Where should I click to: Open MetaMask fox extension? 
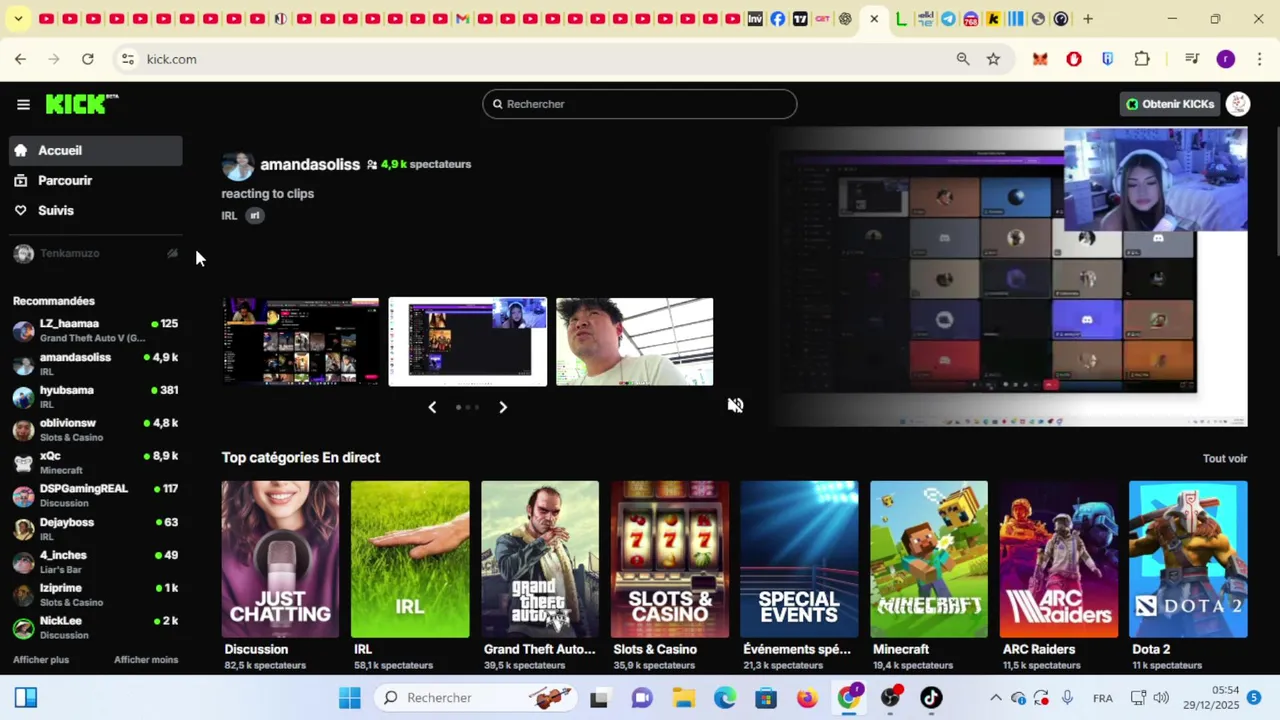(x=1040, y=59)
